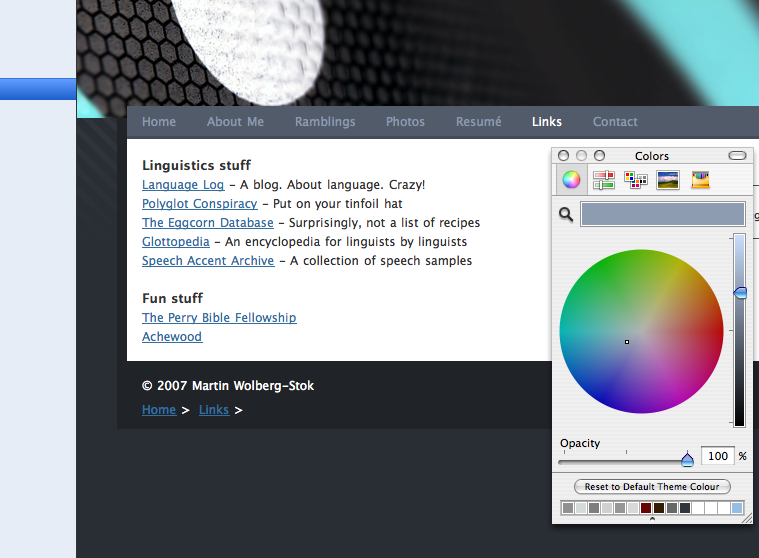Open the About Me navigation tab

click(235, 121)
